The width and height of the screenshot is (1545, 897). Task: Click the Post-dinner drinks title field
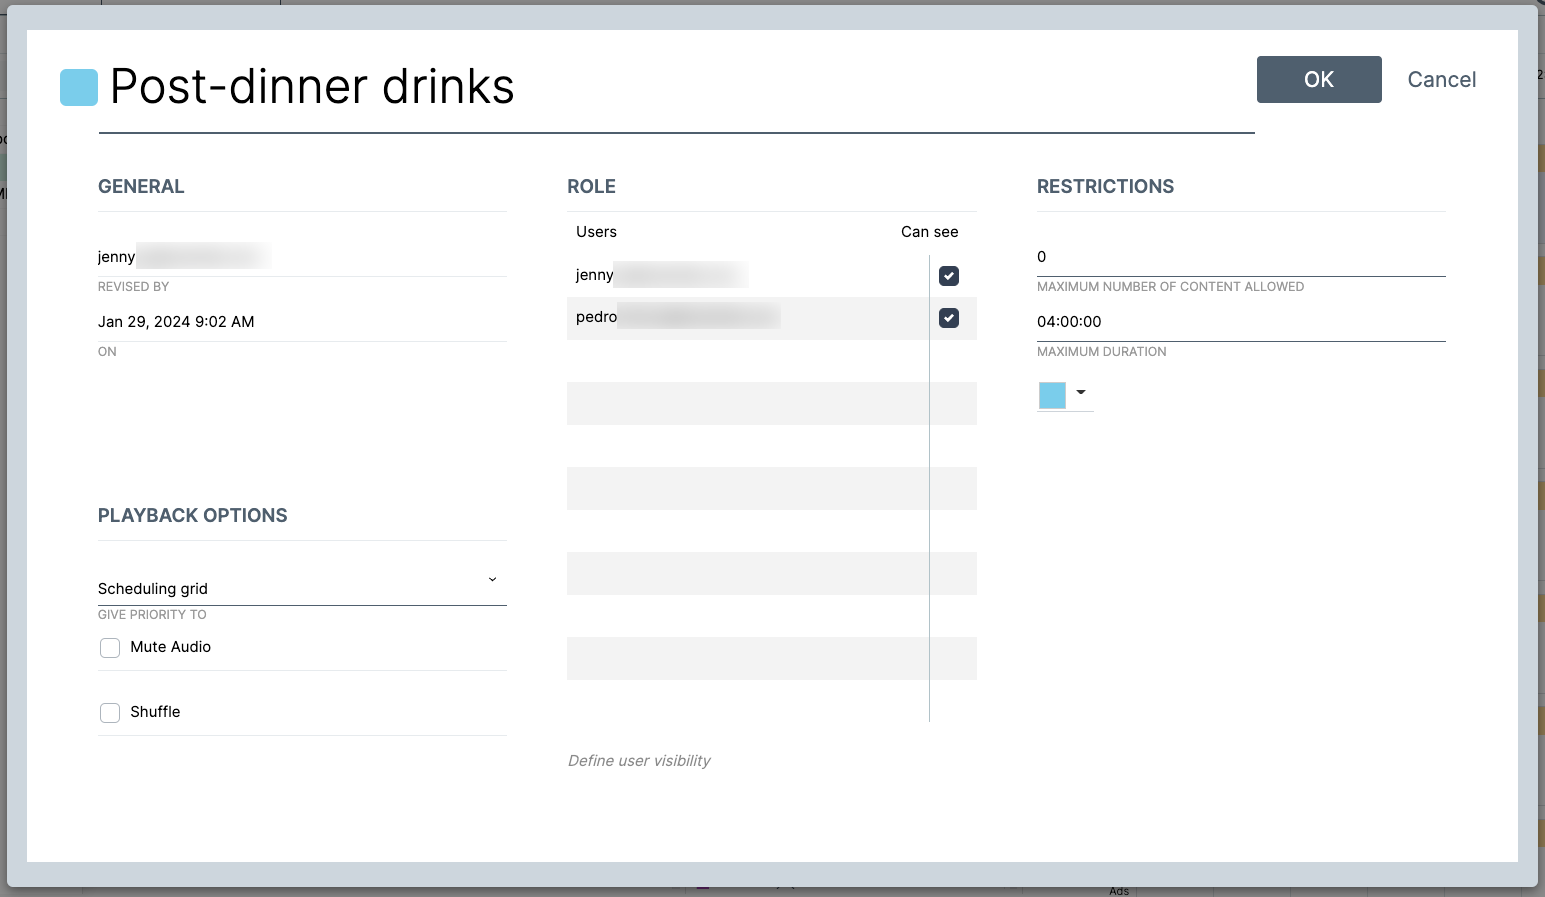coord(676,87)
